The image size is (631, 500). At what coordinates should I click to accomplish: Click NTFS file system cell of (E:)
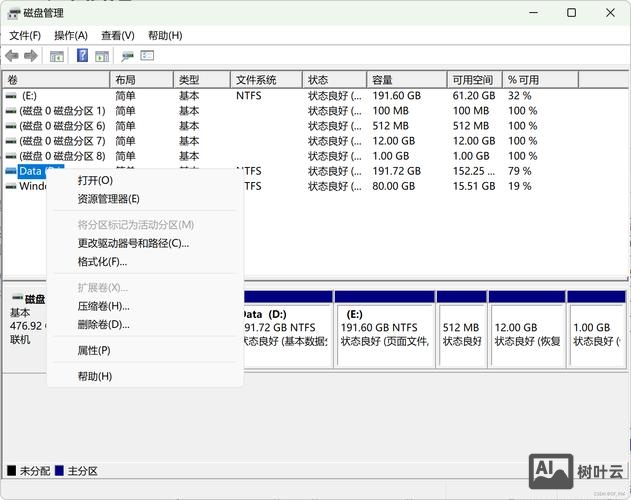(249, 96)
